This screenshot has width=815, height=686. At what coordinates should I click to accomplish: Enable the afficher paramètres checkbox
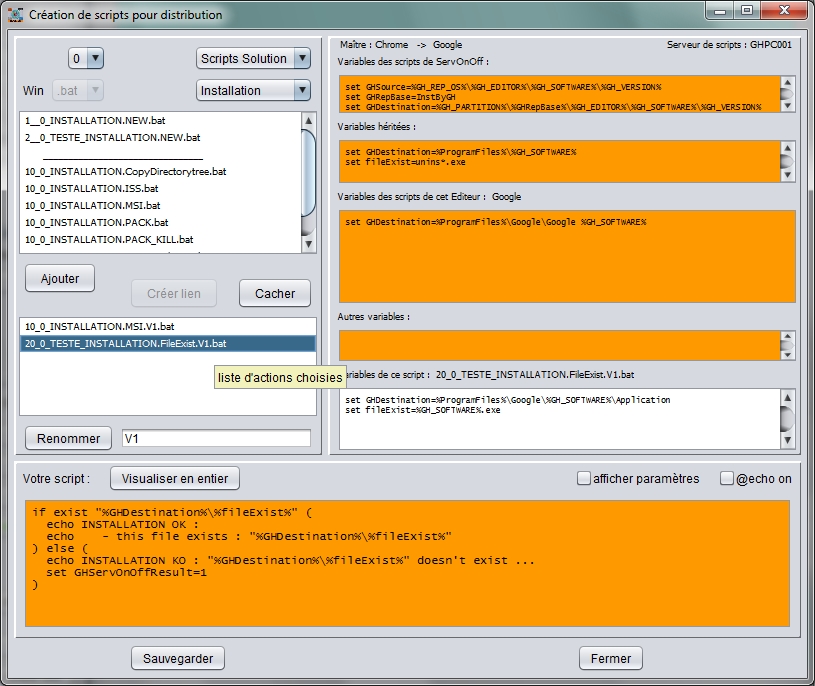[584, 479]
